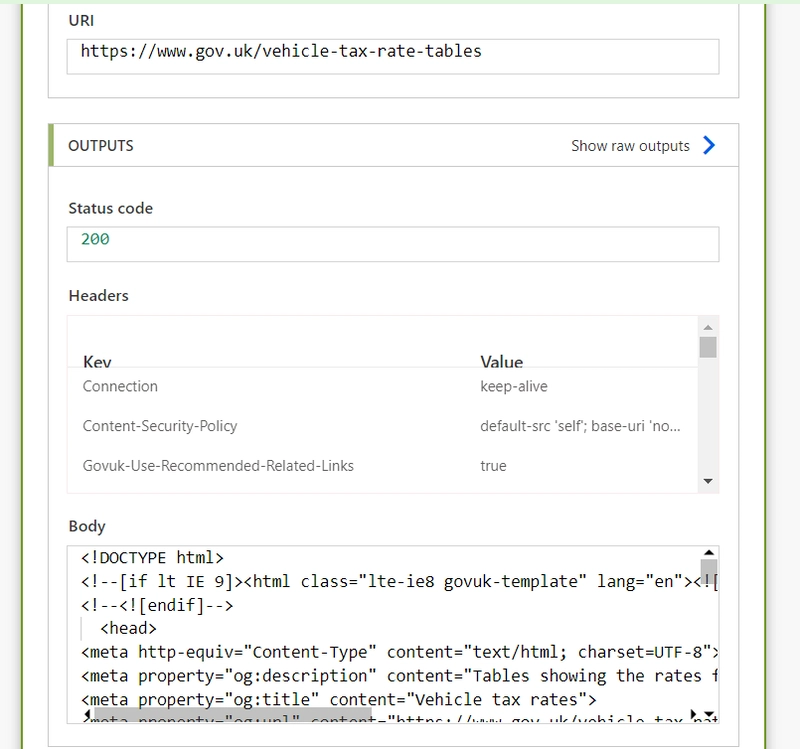
Task: Click the truncated default-src value cell
Action: [580, 426]
